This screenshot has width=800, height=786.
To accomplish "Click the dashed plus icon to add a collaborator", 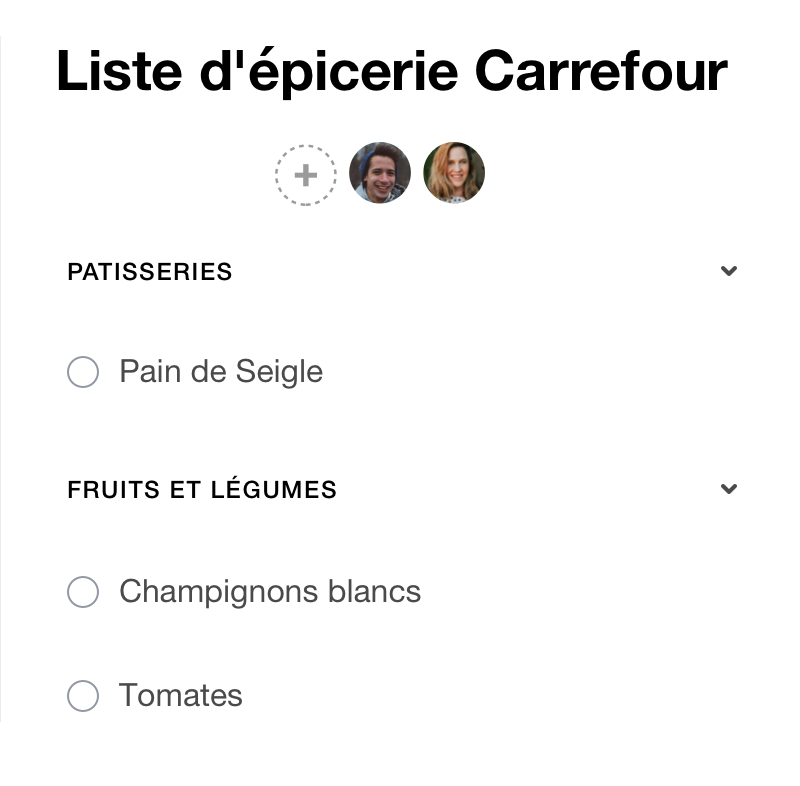I will 305,174.
